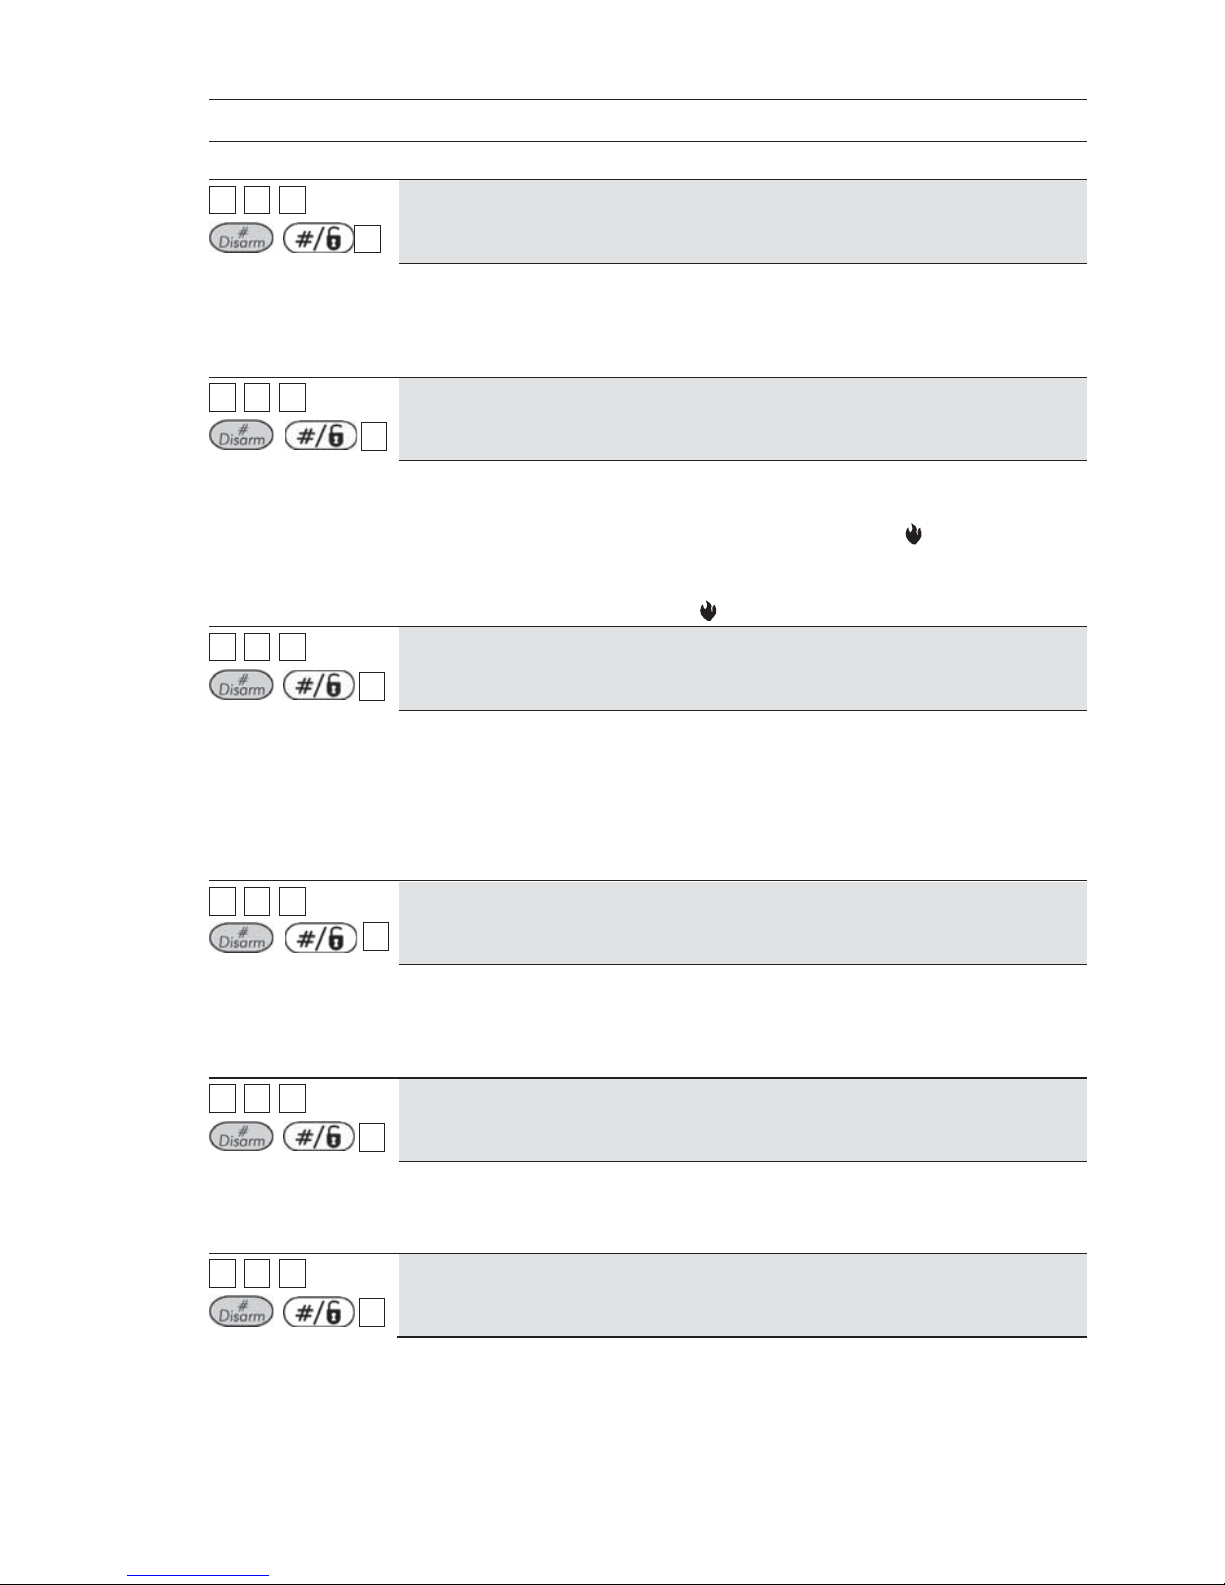Check the middle empty box in the fifth row

pos(257,1098)
